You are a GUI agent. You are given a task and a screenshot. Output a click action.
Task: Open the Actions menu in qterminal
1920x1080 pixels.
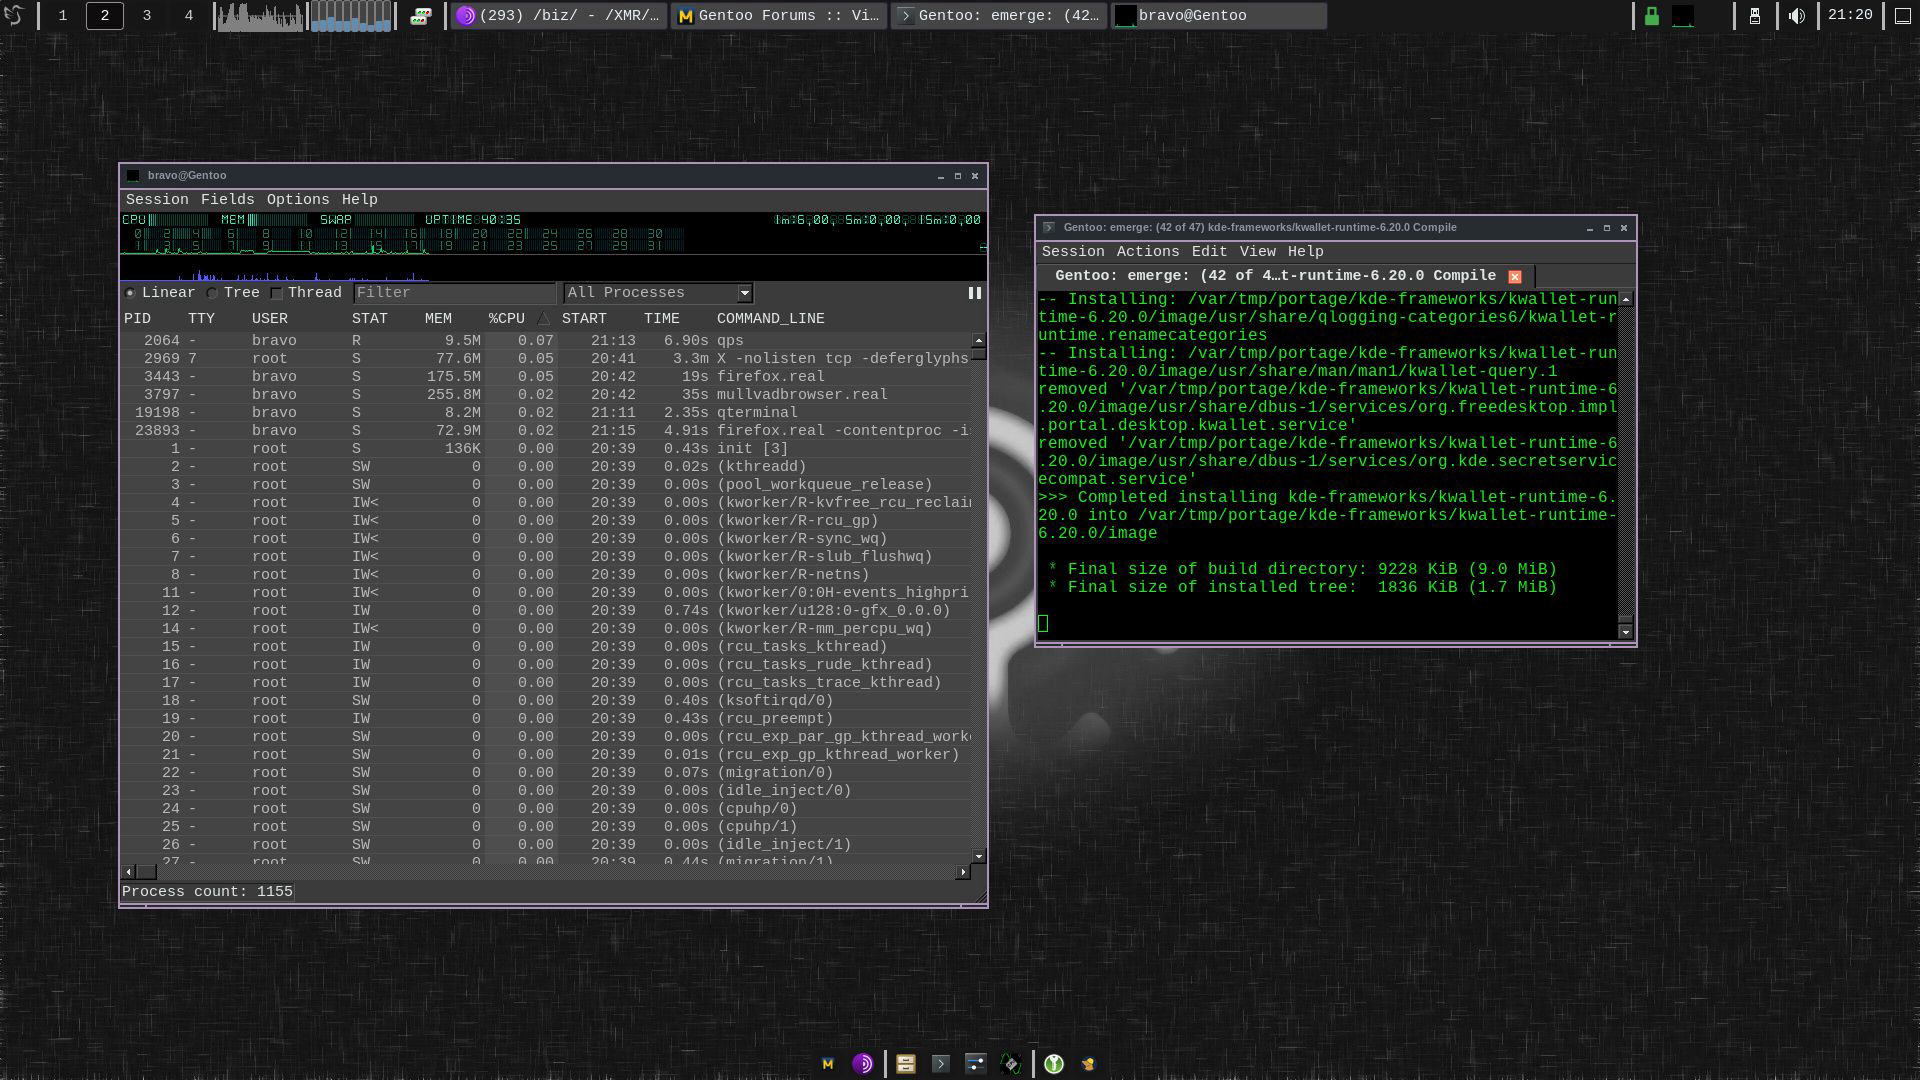1147,252
